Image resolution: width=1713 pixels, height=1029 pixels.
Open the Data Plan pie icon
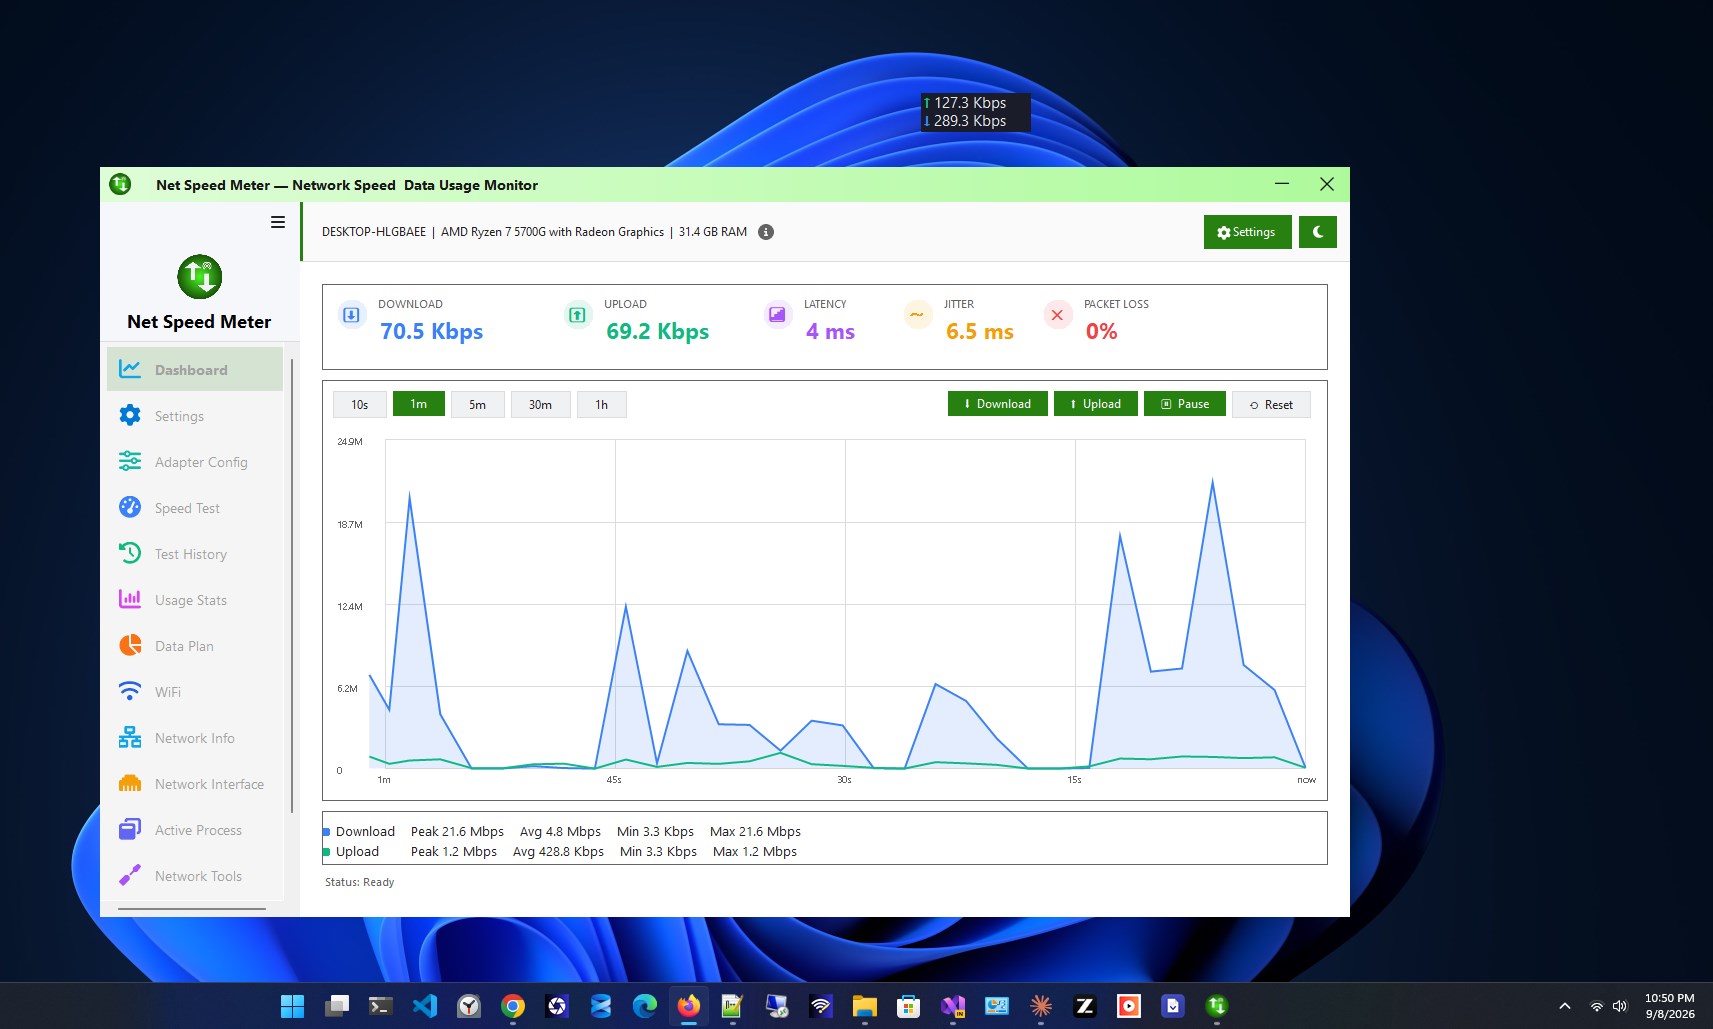130,646
